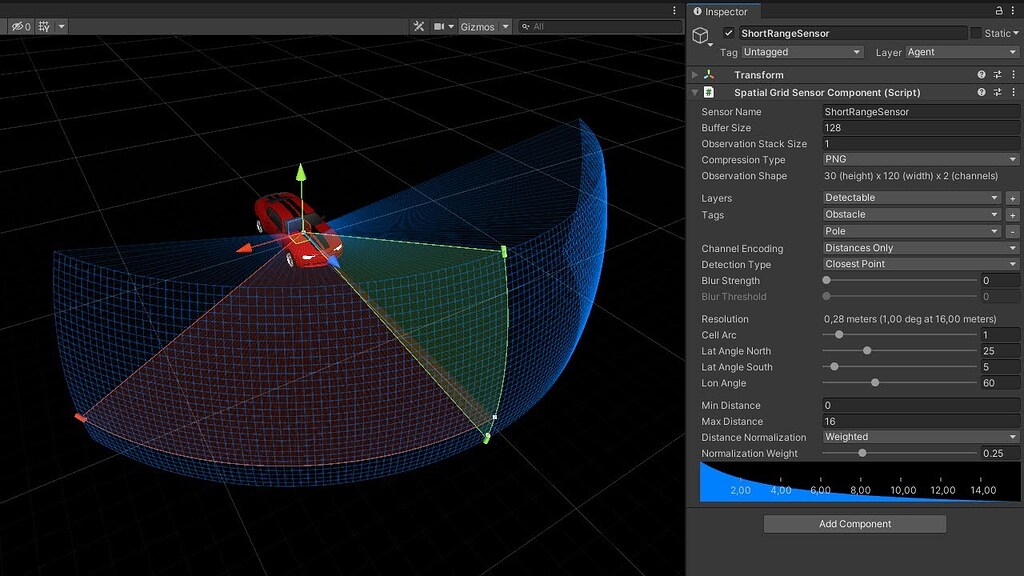Click the scene camera settings icon in the toolbar
Image resolution: width=1024 pixels, height=576 pixels.
(438, 27)
